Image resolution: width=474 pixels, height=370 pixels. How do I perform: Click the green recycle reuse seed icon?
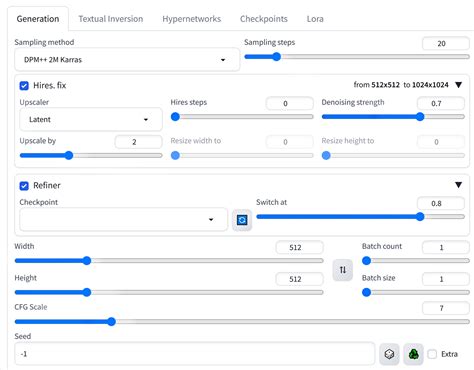(414, 354)
